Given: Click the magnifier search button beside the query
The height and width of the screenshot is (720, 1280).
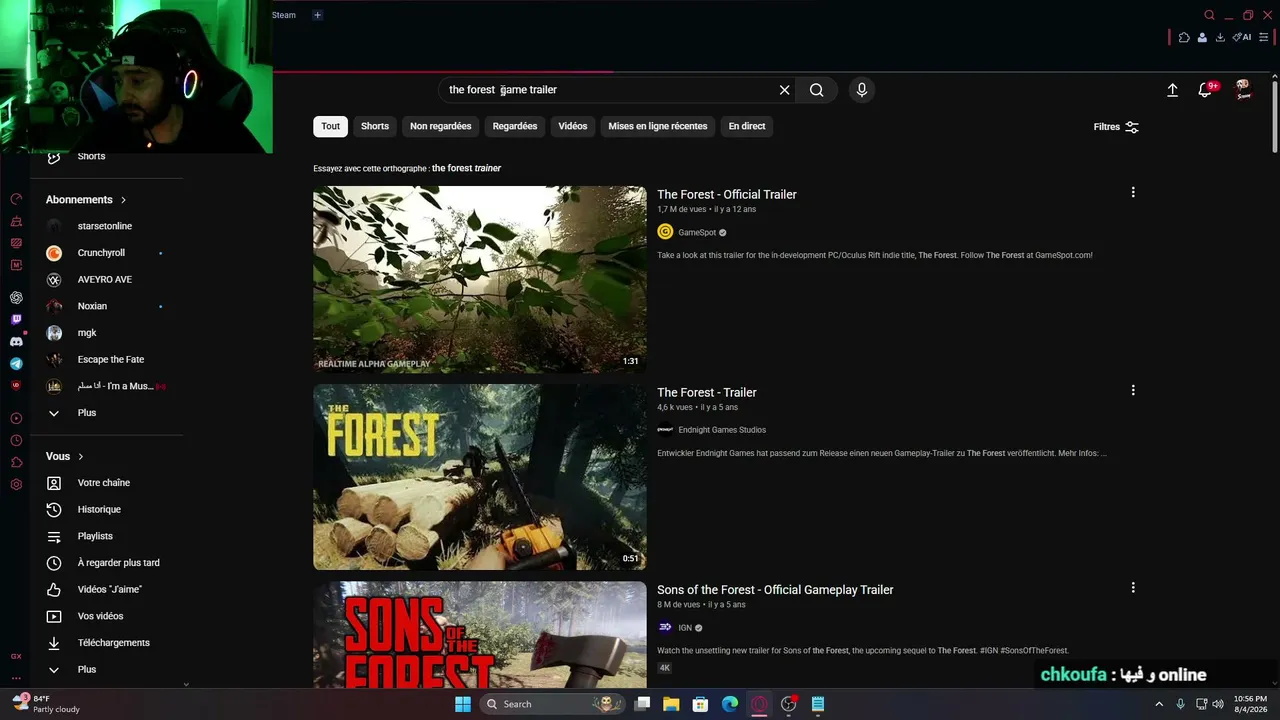Looking at the screenshot, I should pyautogui.click(x=817, y=90).
